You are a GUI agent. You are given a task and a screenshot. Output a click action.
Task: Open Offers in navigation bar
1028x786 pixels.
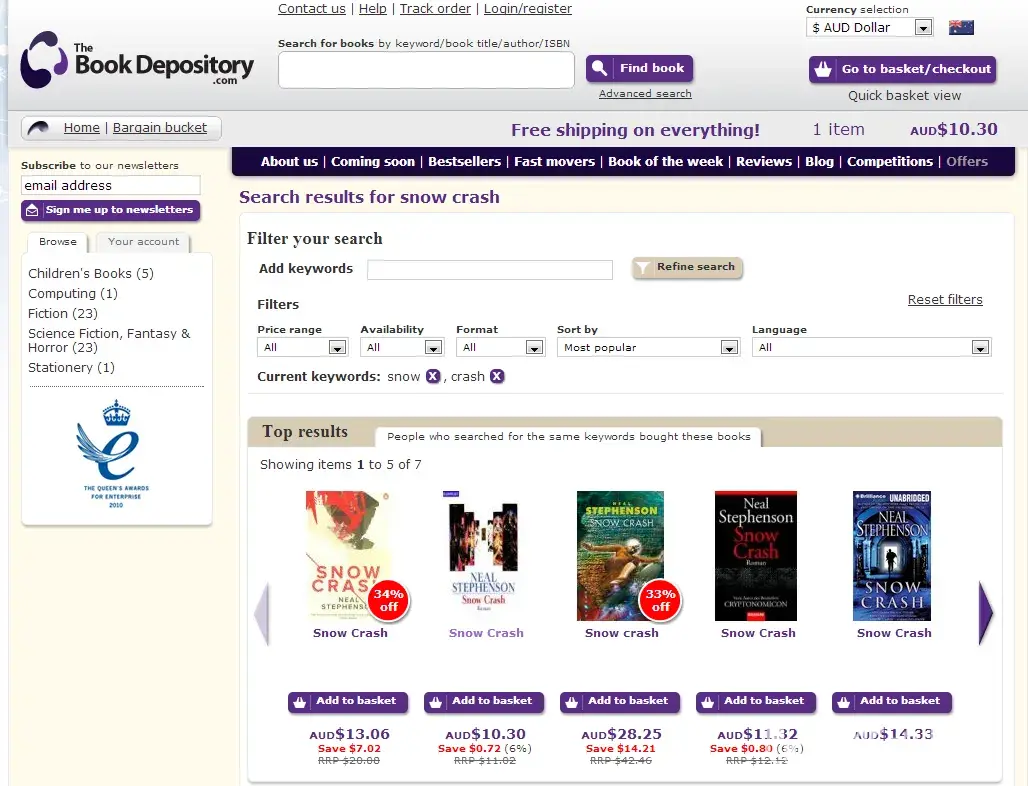pyautogui.click(x=967, y=161)
